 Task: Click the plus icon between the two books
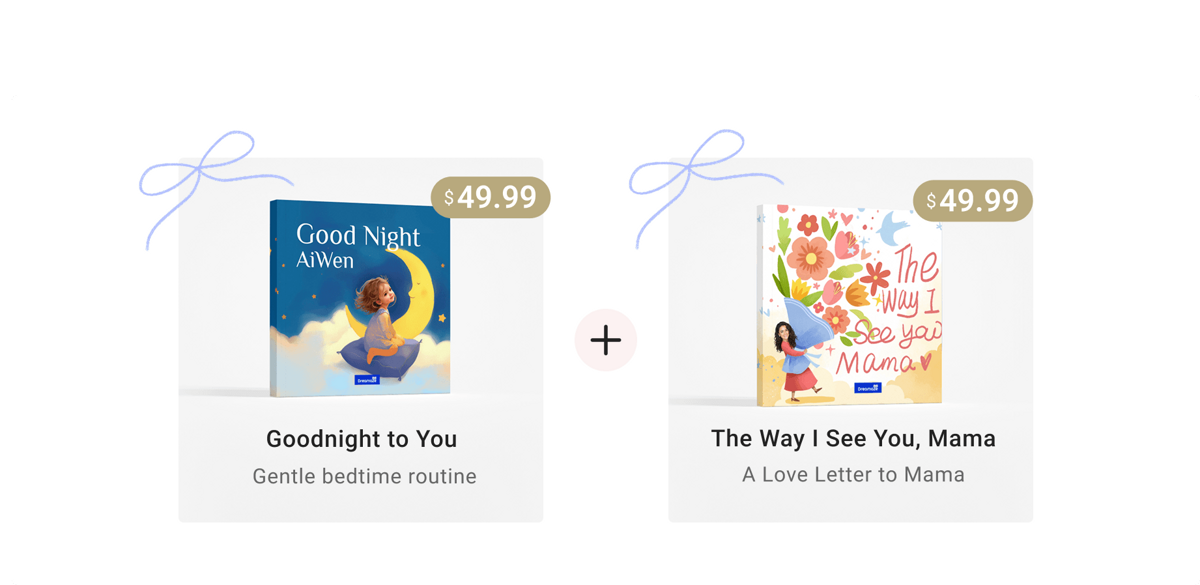point(605,340)
